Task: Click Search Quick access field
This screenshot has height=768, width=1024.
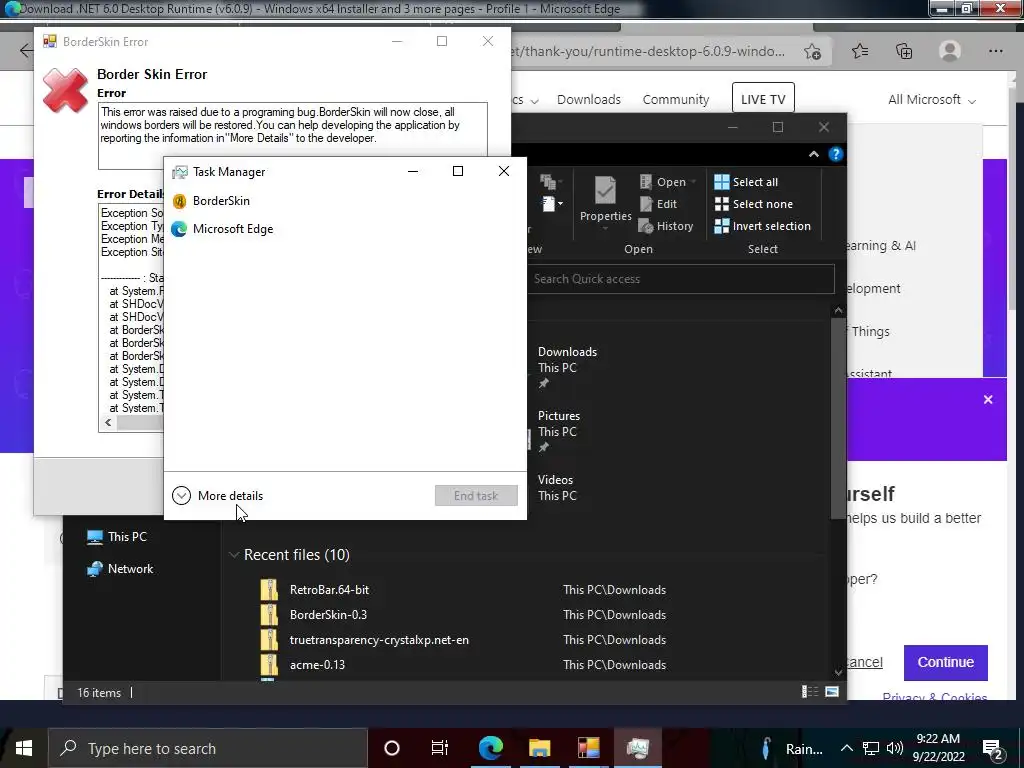Action: point(680,279)
